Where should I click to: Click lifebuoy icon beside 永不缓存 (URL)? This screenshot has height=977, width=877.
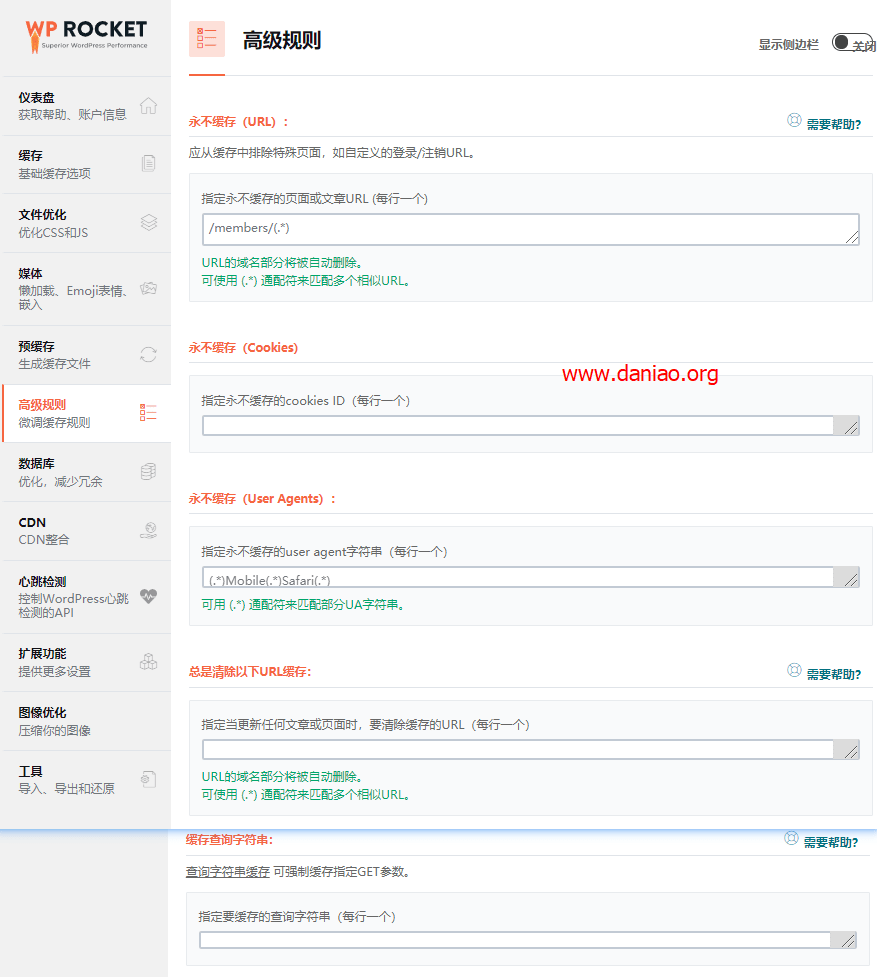(x=794, y=120)
